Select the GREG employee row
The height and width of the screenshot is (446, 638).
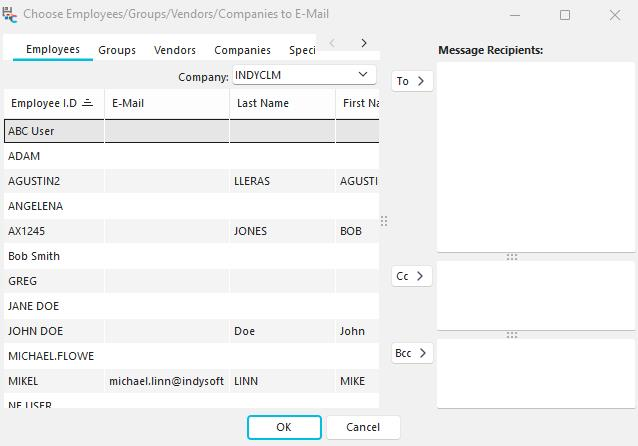[191, 281]
